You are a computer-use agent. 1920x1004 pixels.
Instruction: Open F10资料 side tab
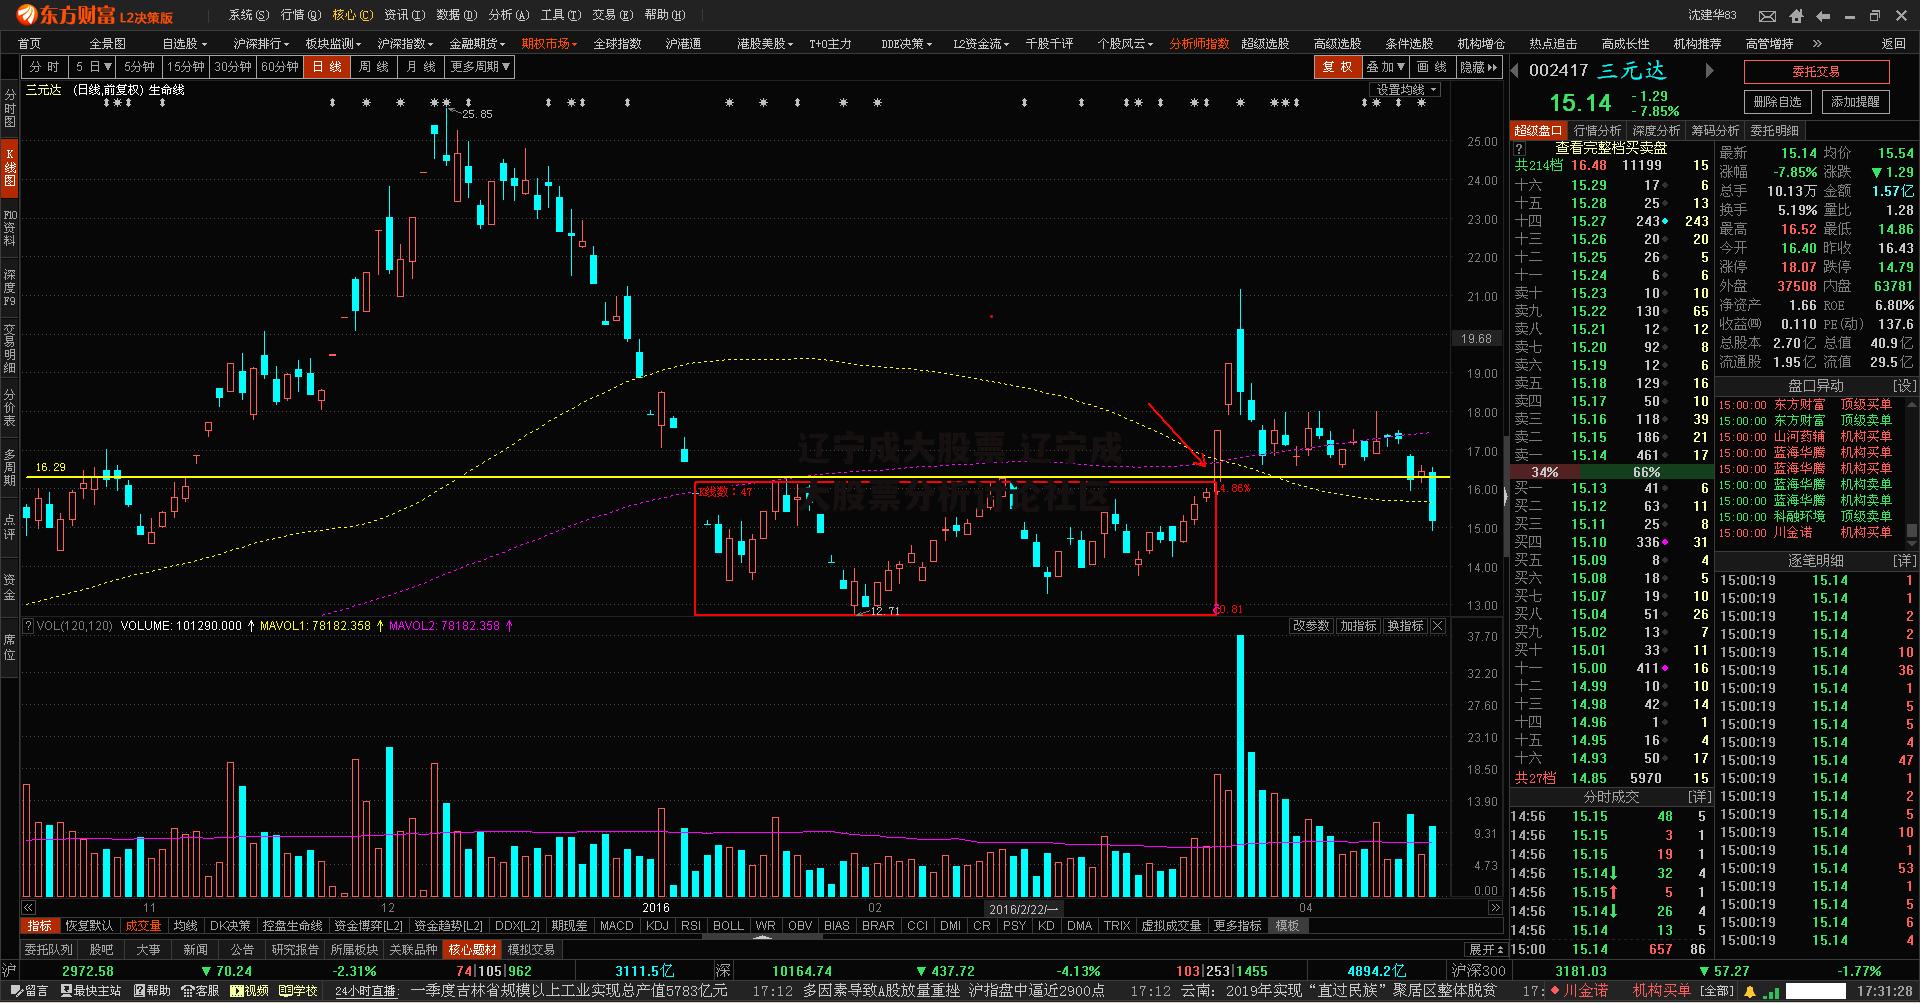pos(9,228)
